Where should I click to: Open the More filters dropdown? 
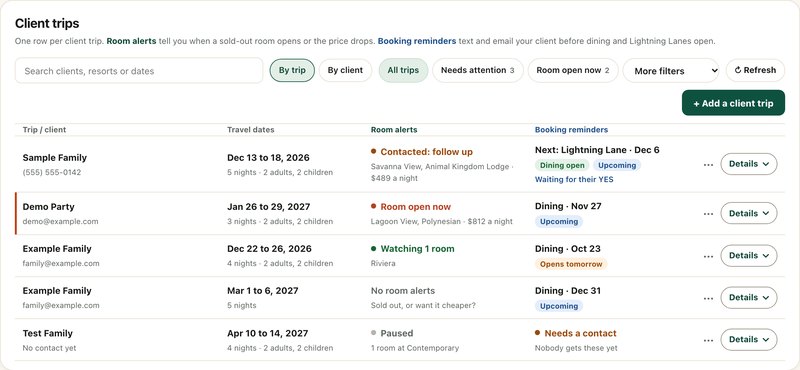point(671,71)
